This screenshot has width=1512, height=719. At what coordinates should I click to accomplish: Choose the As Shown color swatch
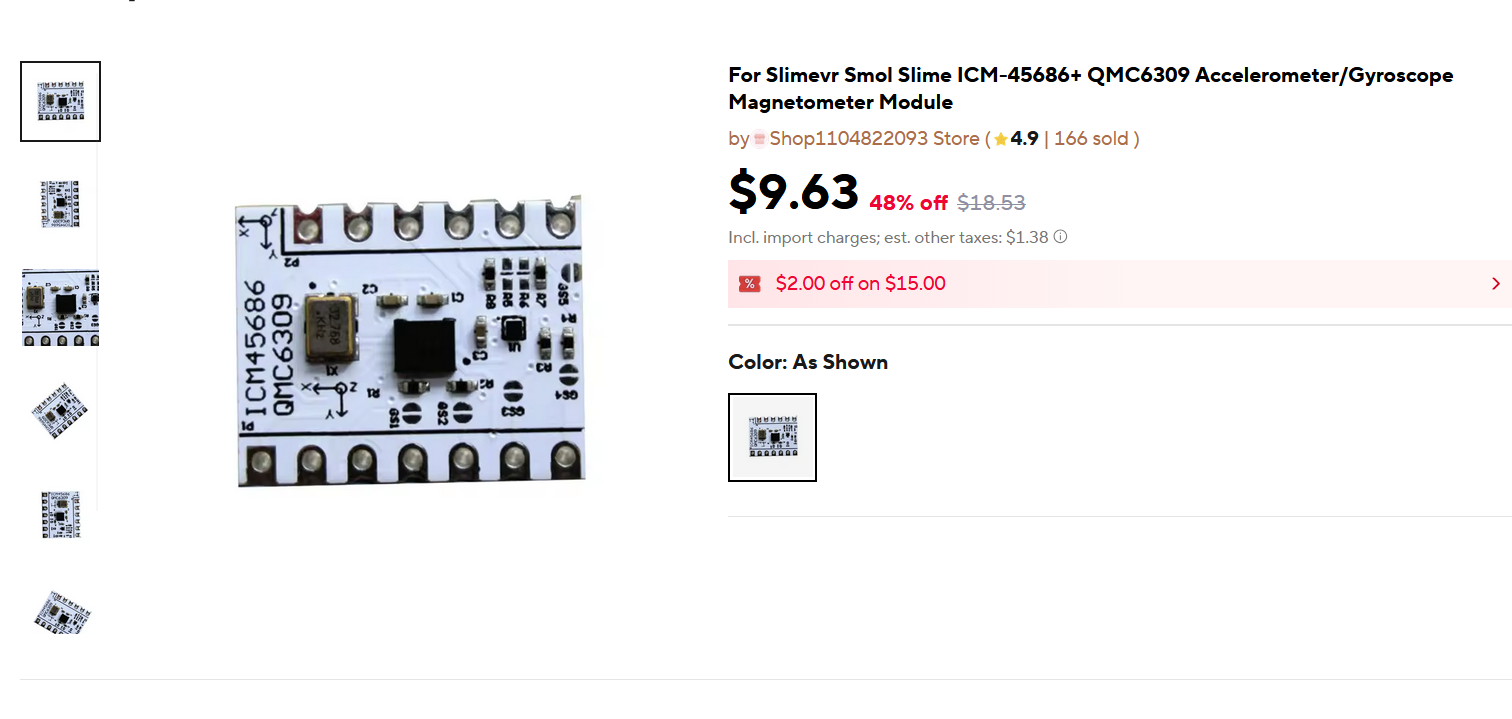point(772,437)
